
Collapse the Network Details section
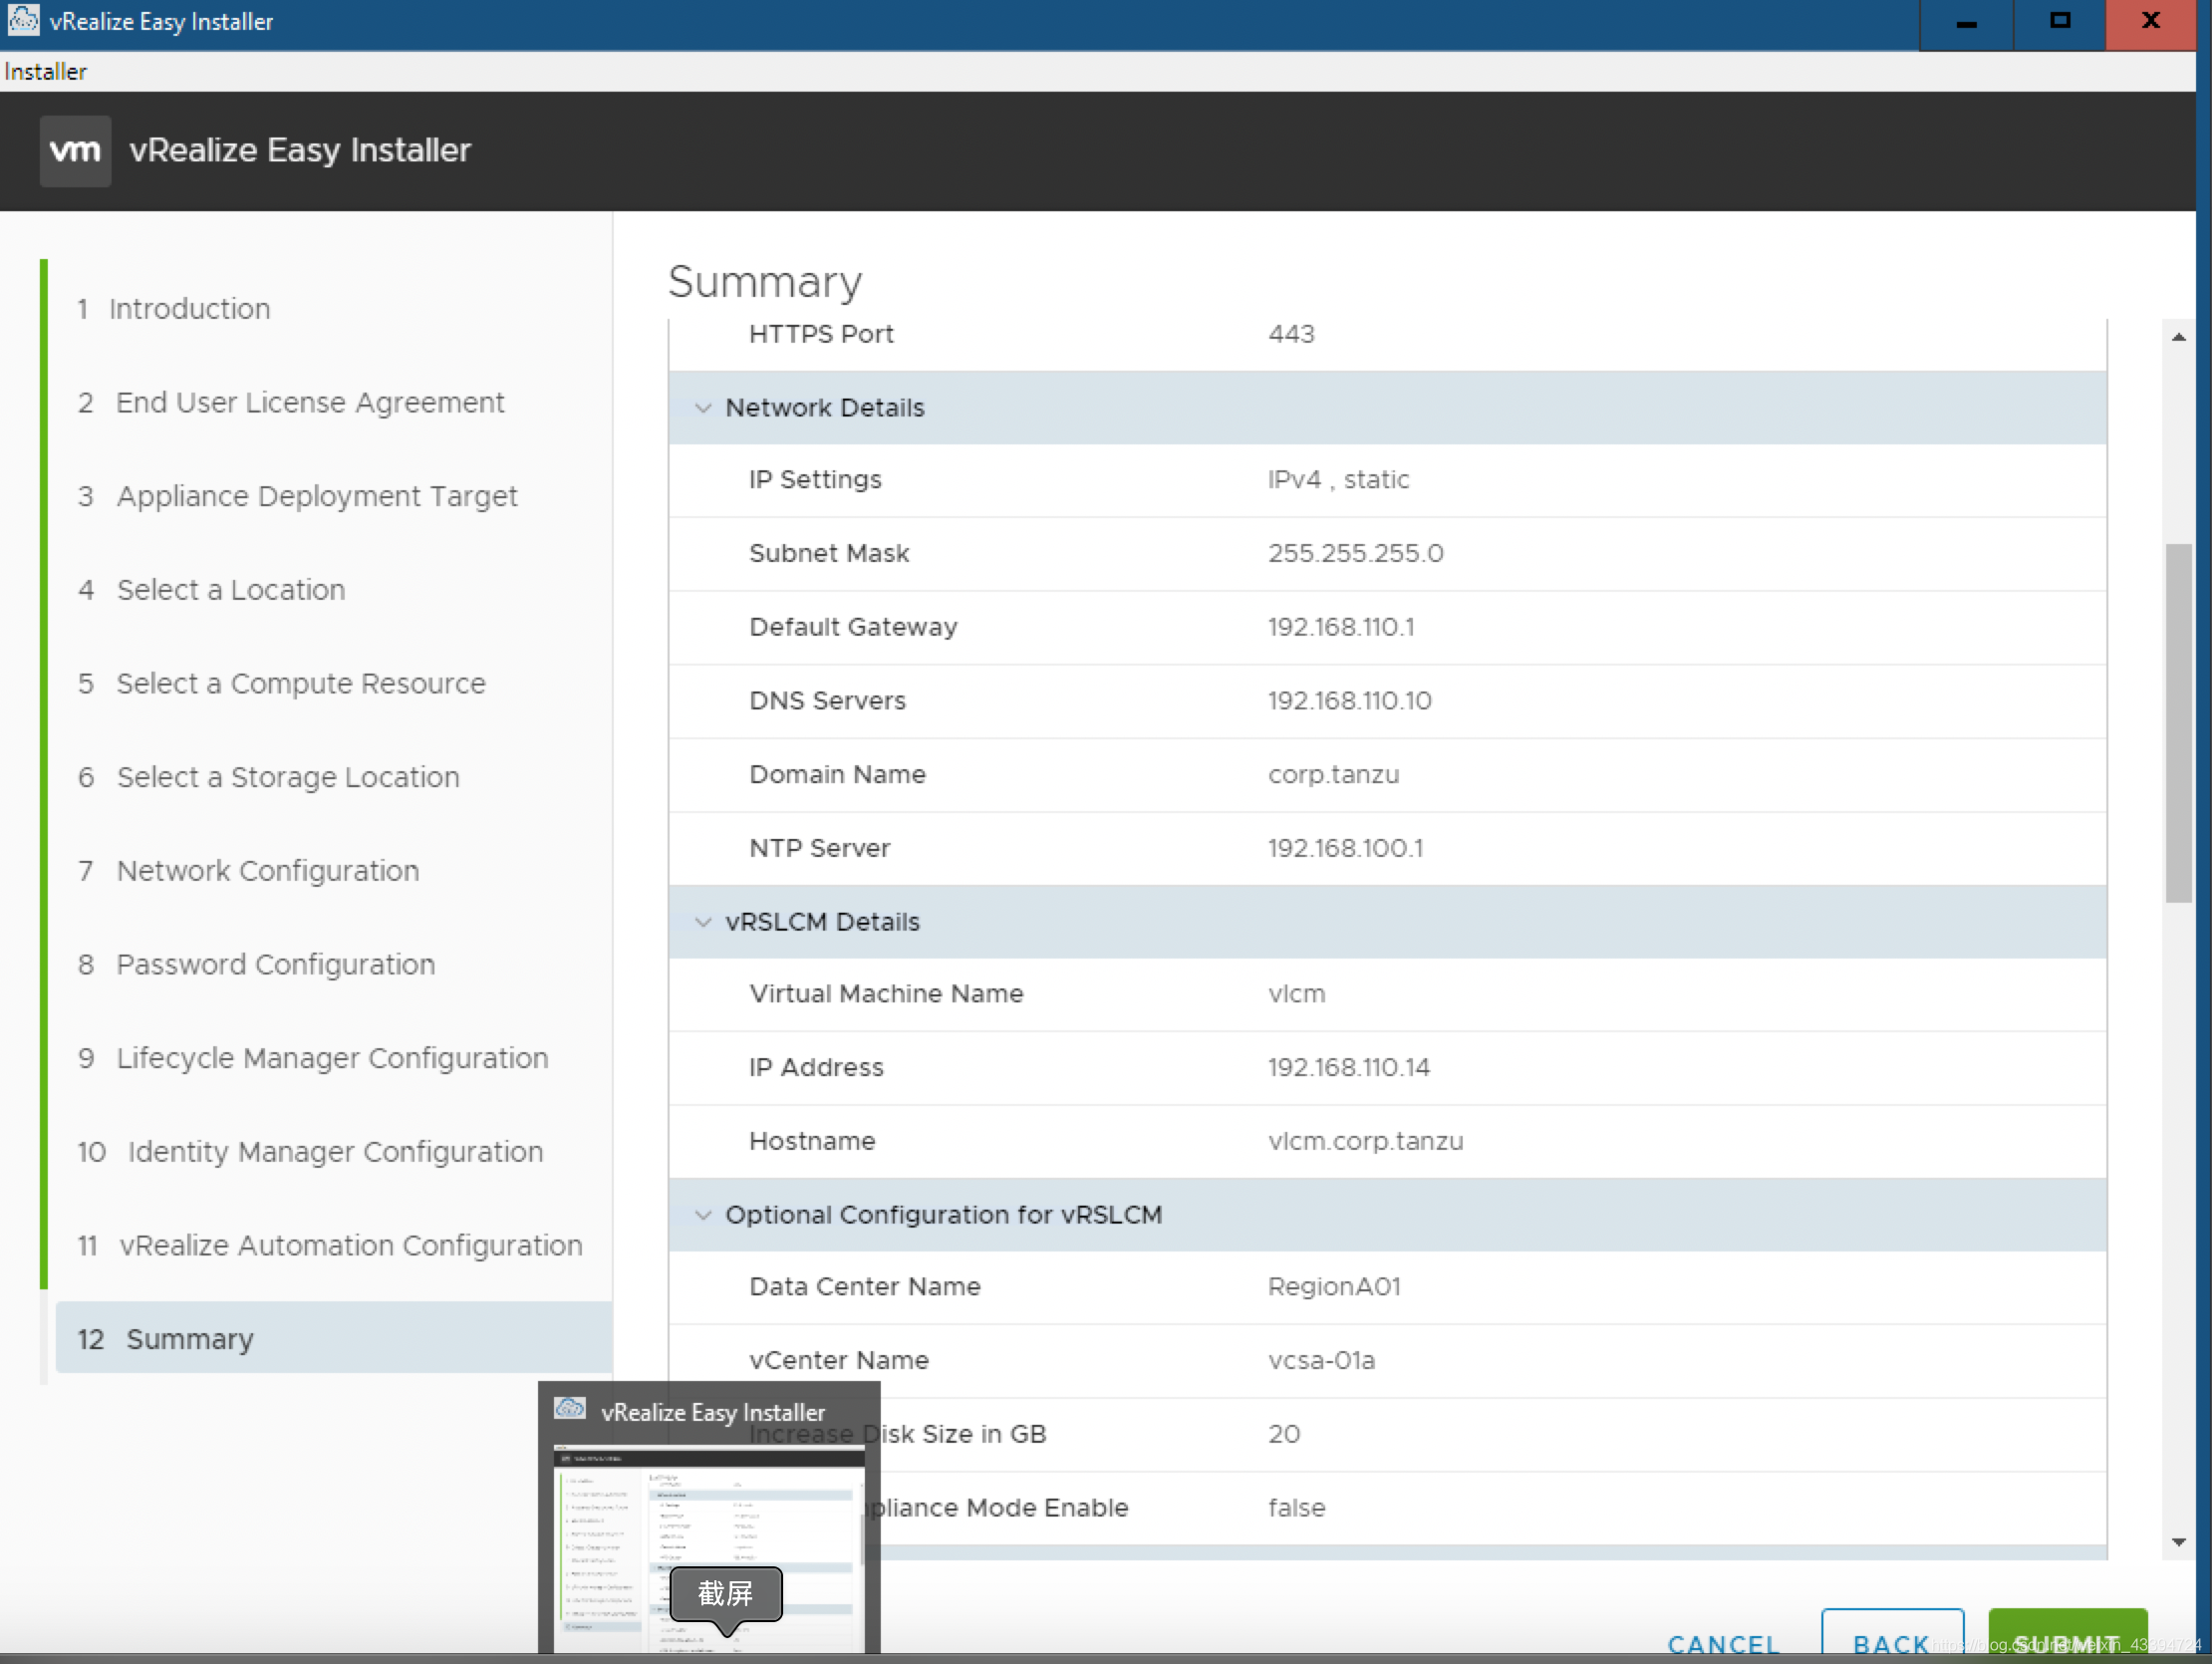703,408
